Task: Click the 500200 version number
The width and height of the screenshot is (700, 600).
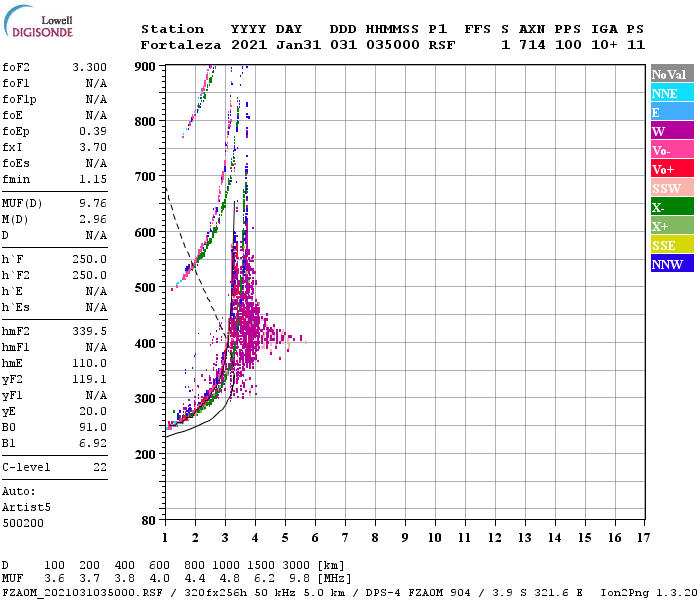Action: (23, 523)
